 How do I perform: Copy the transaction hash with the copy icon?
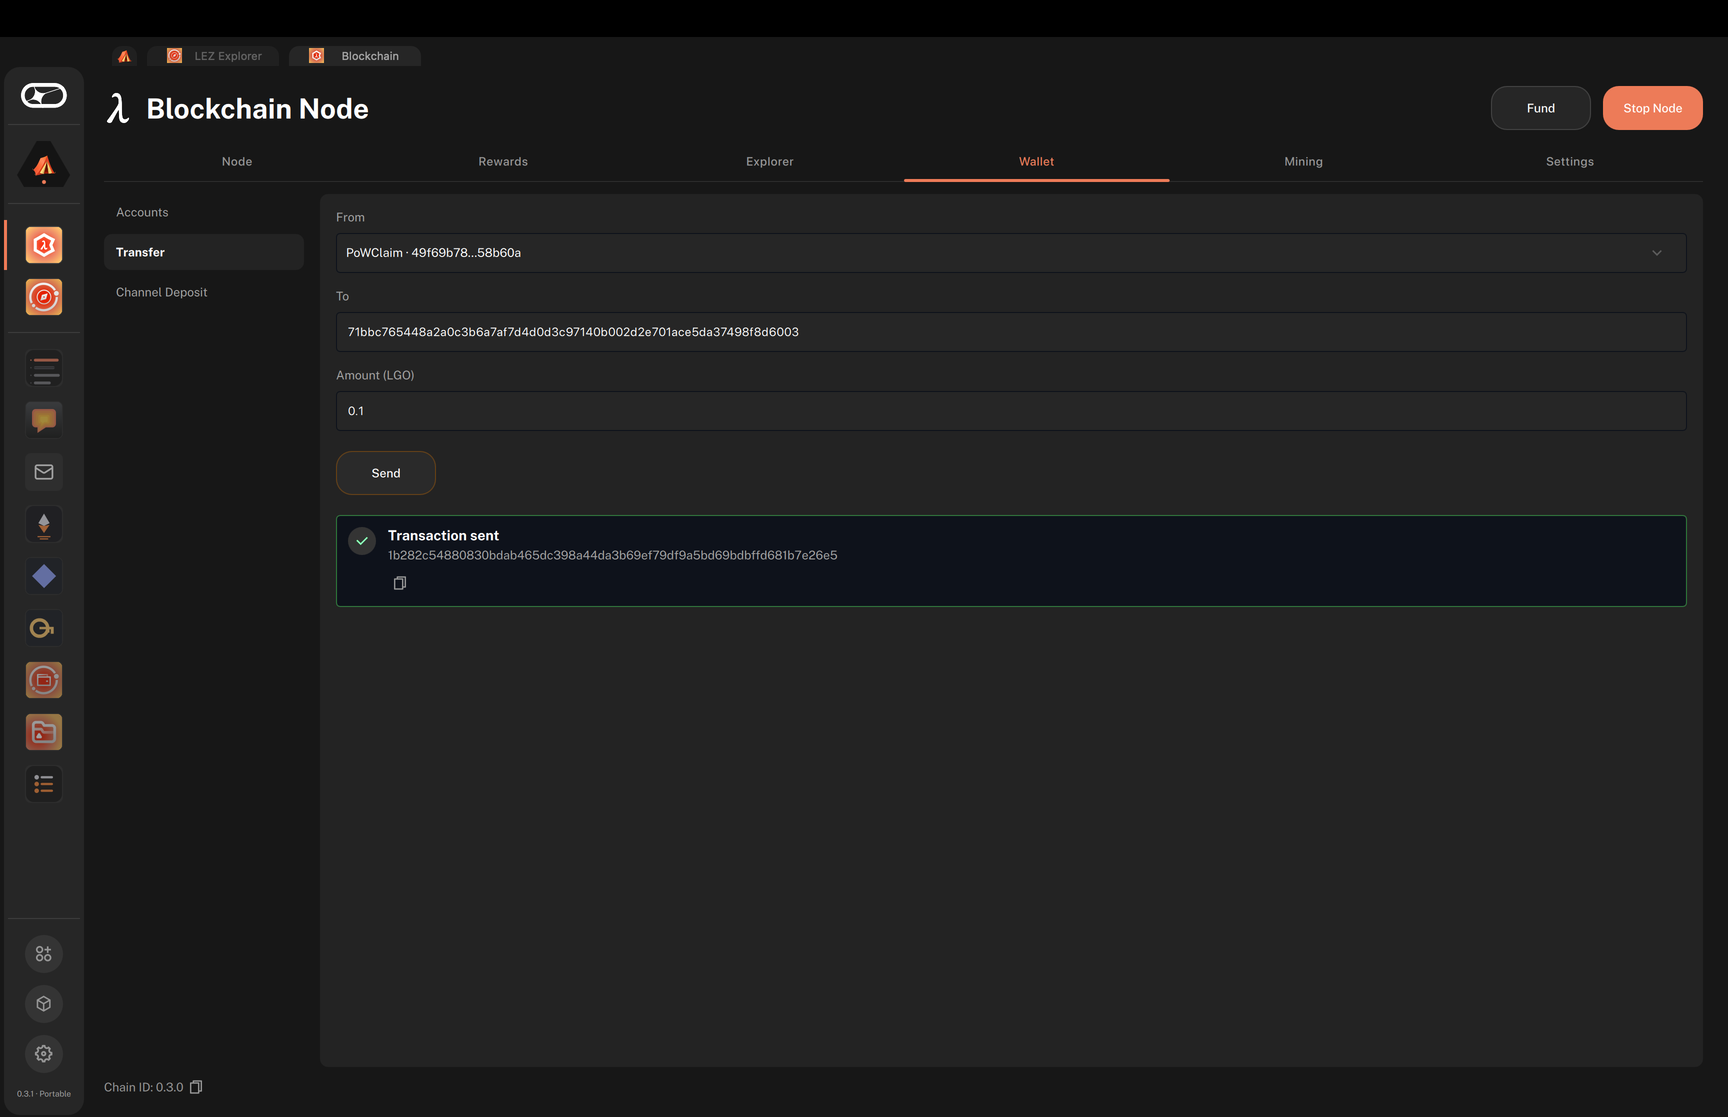[x=400, y=583]
